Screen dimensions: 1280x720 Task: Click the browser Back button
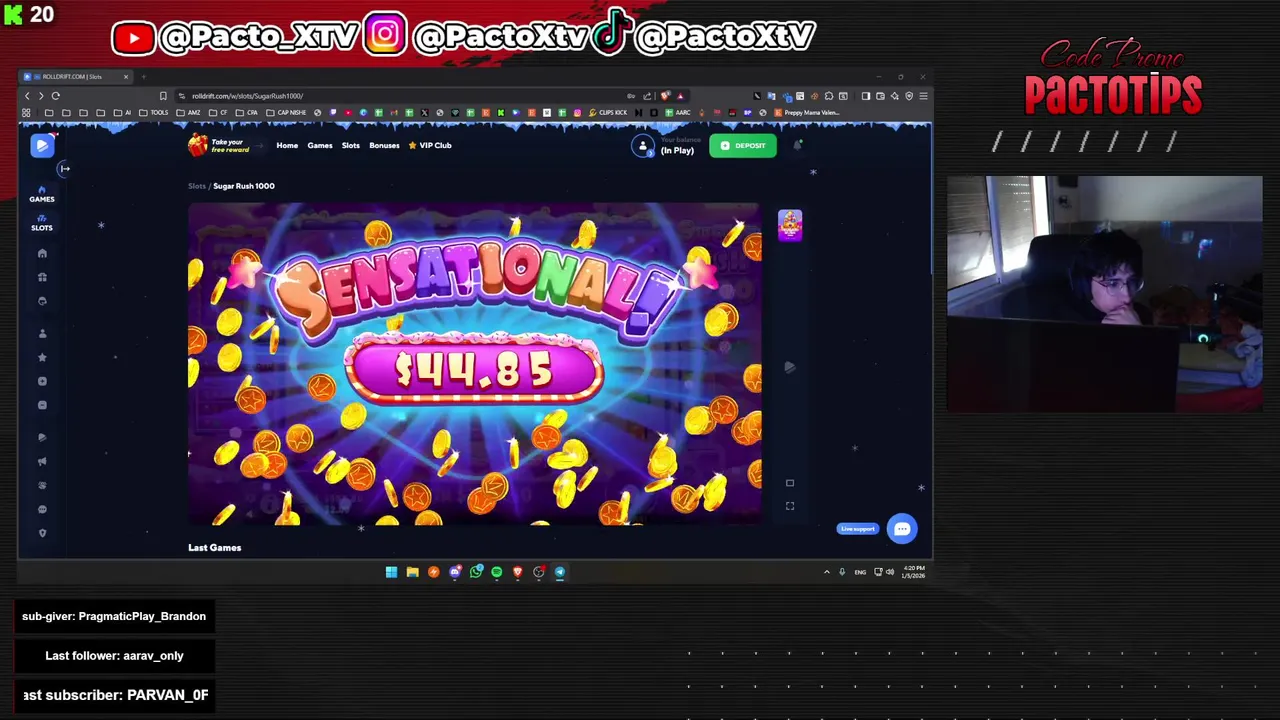pyautogui.click(x=28, y=96)
